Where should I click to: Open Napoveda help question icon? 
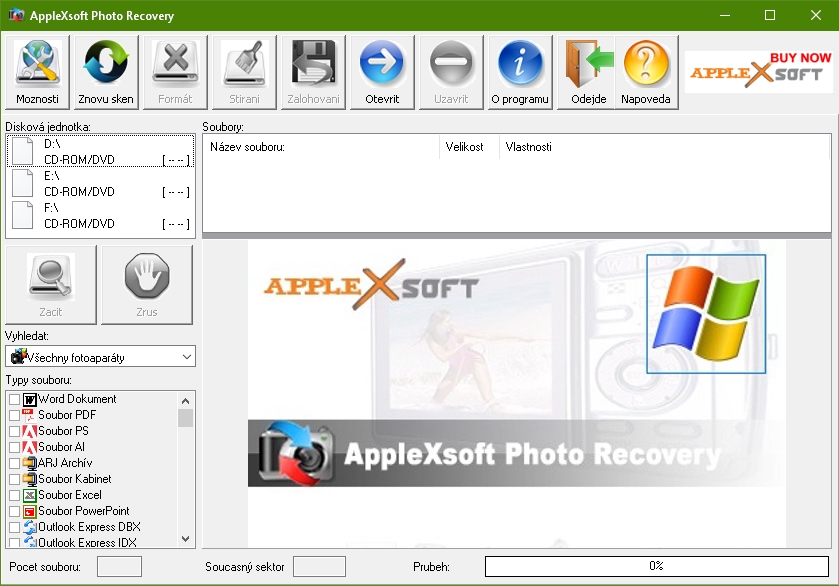(646, 72)
